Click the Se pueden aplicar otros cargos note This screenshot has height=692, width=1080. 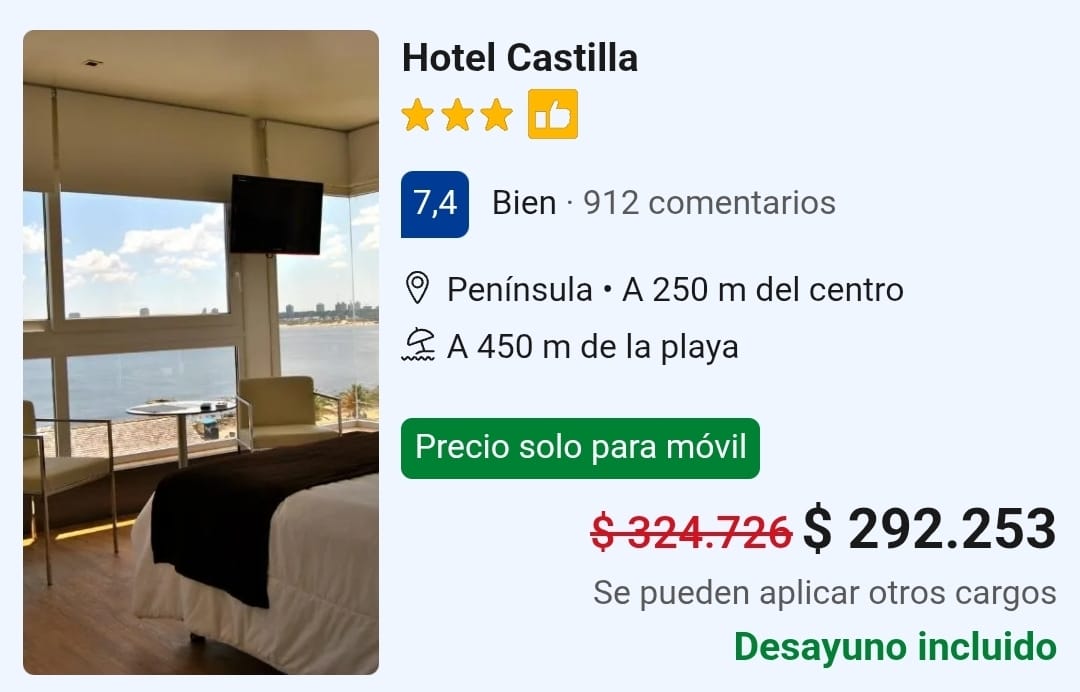(x=825, y=594)
